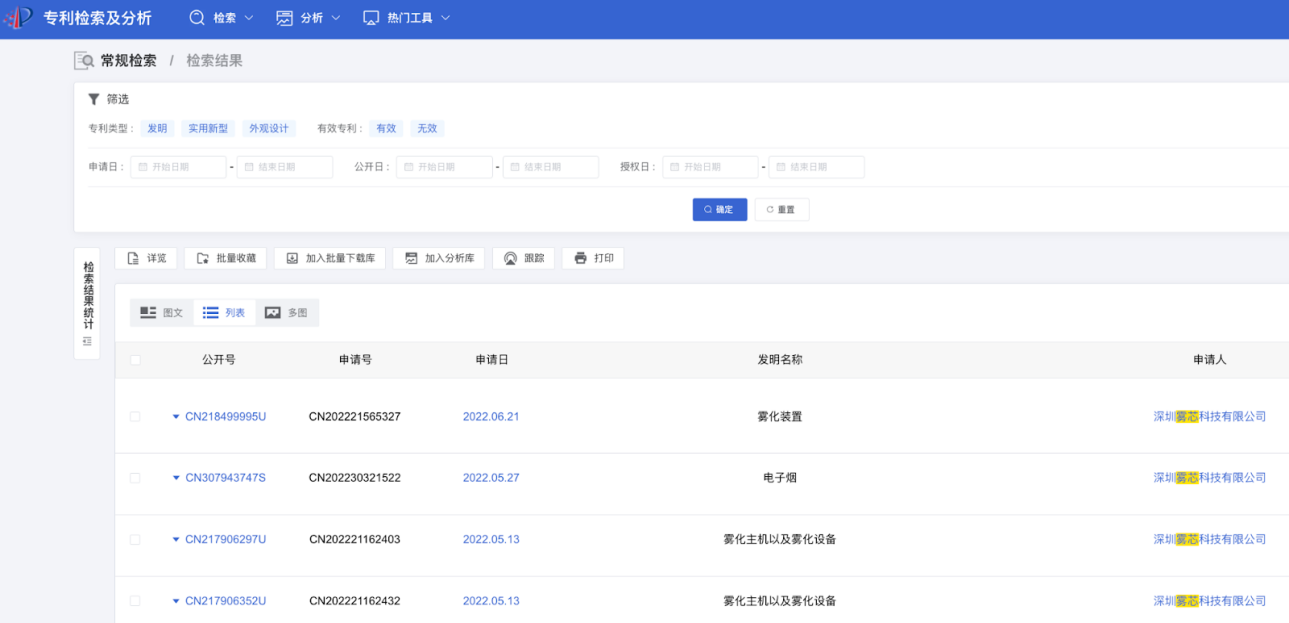
Task: Switch to 多图 view tab
Action: click(x=286, y=313)
